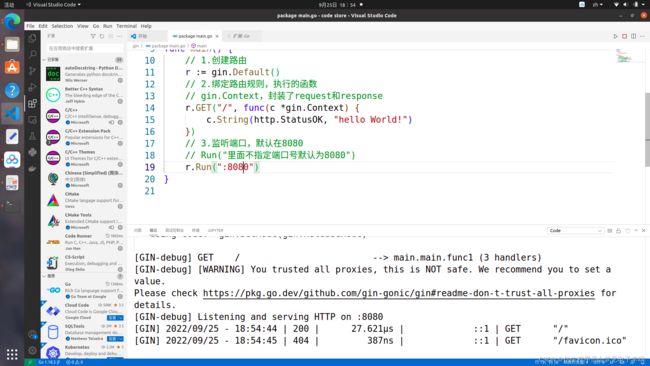Install the Cloud Code extension
The image size is (650, 366).
pos(112,318)
